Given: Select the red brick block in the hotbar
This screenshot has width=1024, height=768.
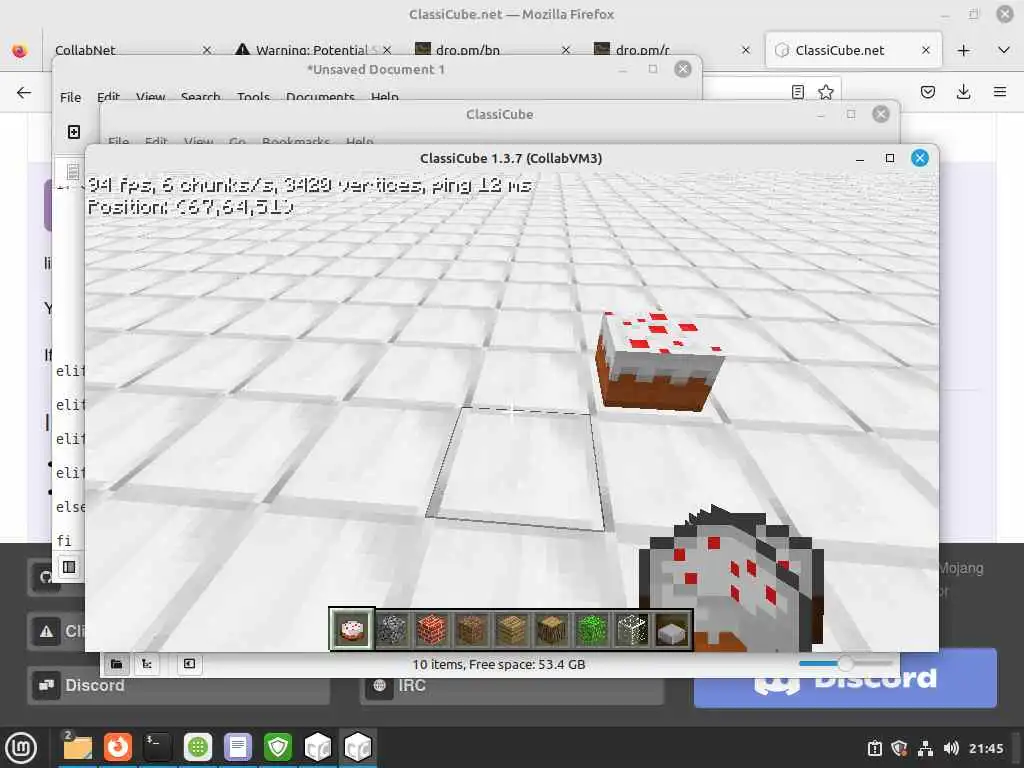Looking at the screenshot, I should tap(432, 630).
